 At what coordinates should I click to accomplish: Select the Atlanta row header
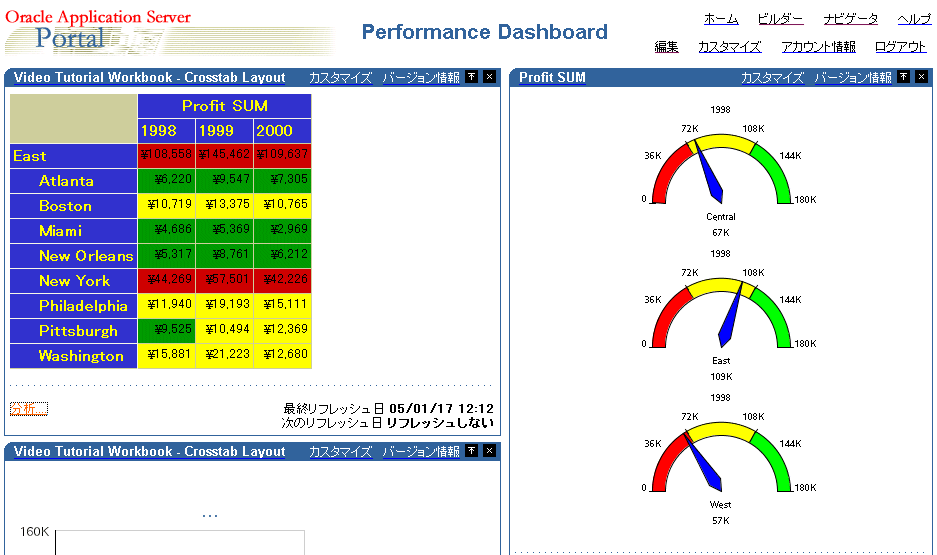coord(74,181)
